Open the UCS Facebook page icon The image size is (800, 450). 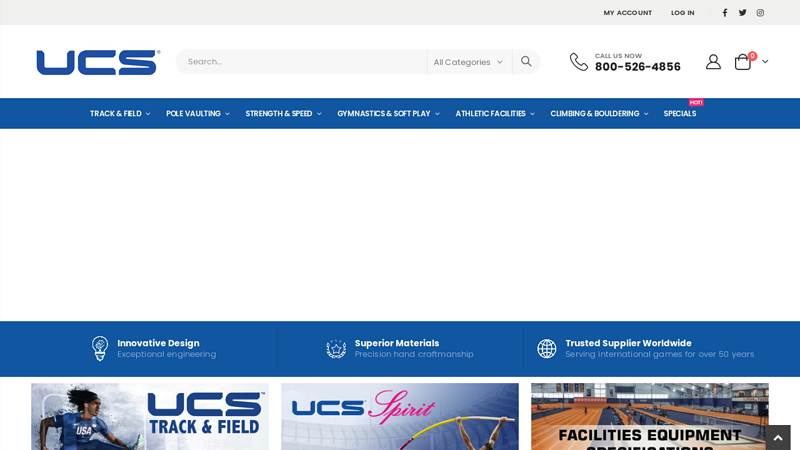tap(724, 13)
